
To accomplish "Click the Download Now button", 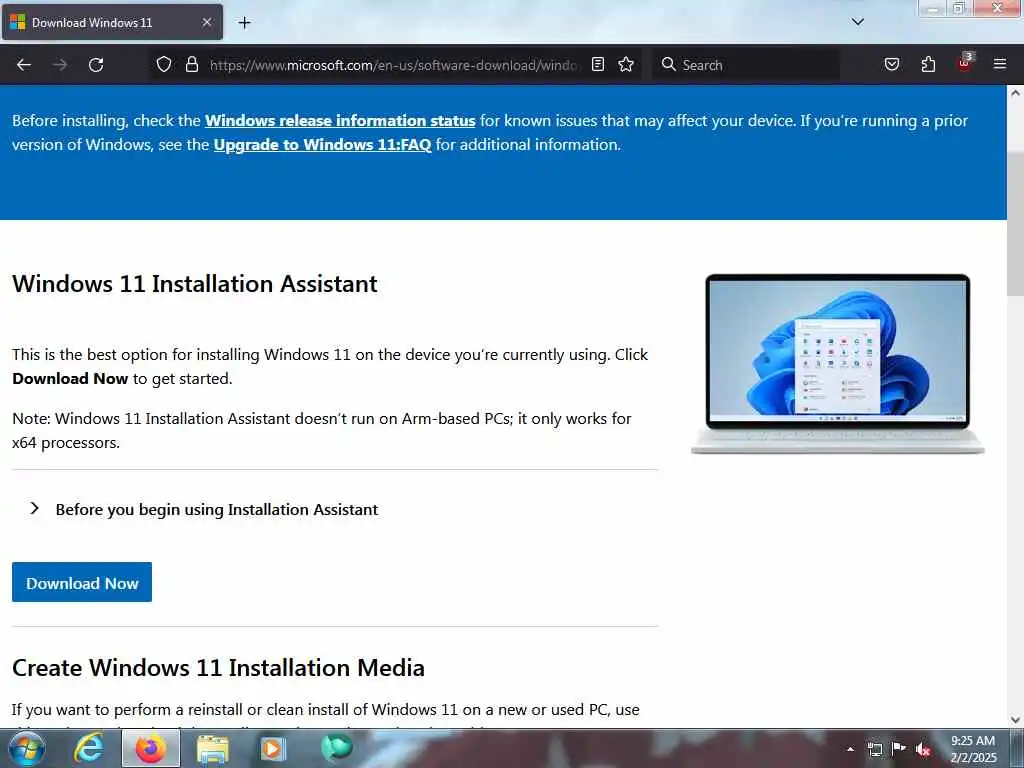I will click(x=82, y=583).
